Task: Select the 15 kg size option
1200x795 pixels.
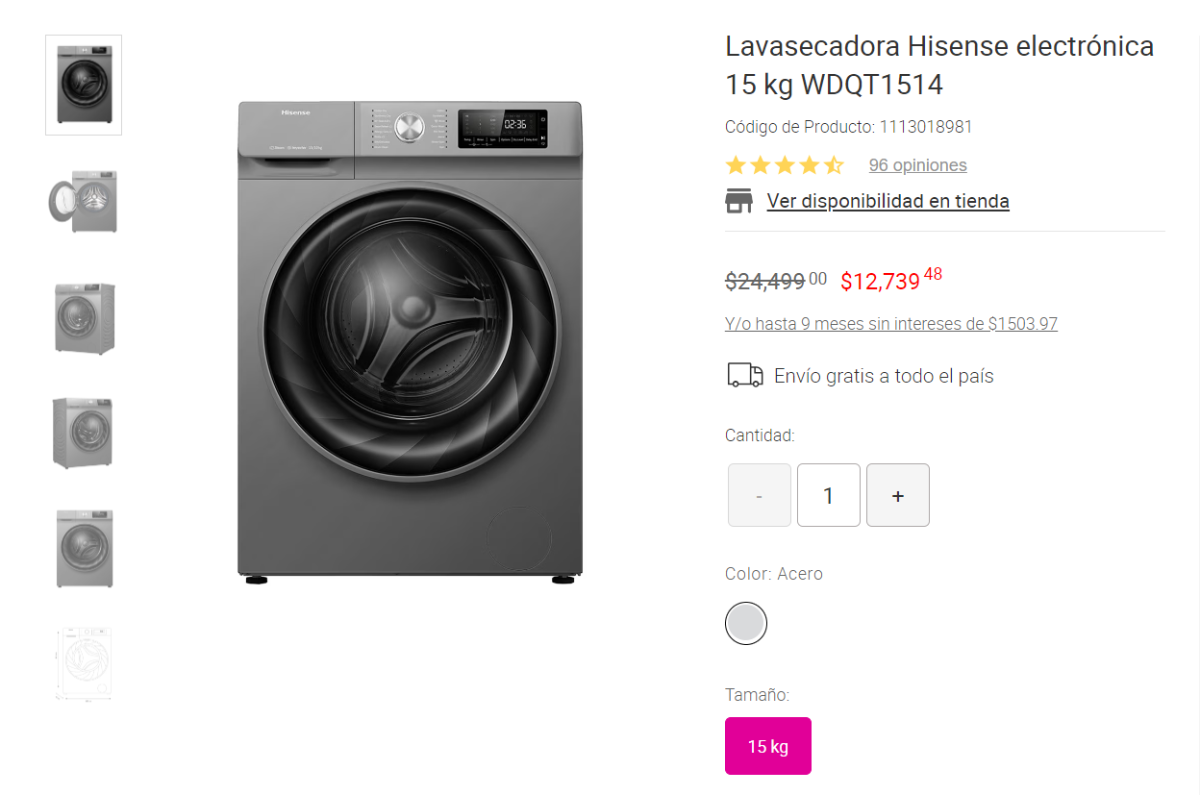Action: [x=768, y=746]
